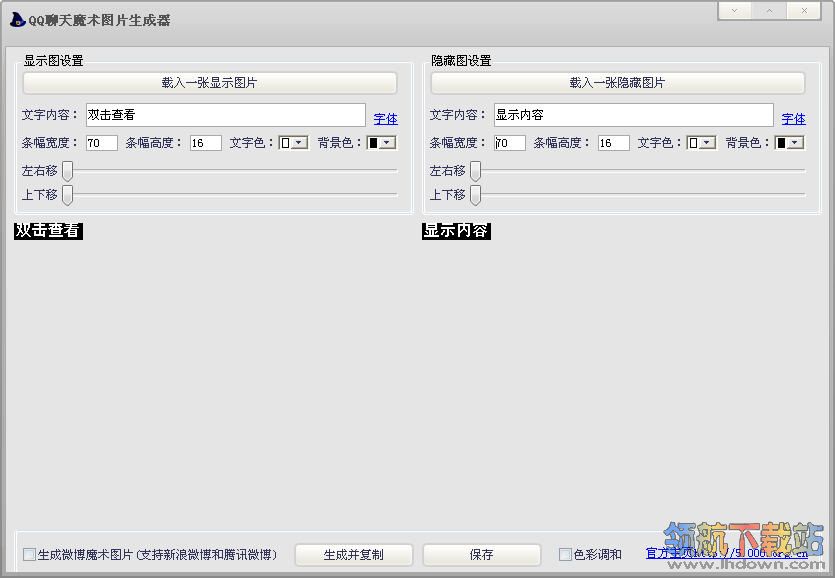835x578 pixels.
Task: Click display left-right move slider thumb
Action: [68, 171]
